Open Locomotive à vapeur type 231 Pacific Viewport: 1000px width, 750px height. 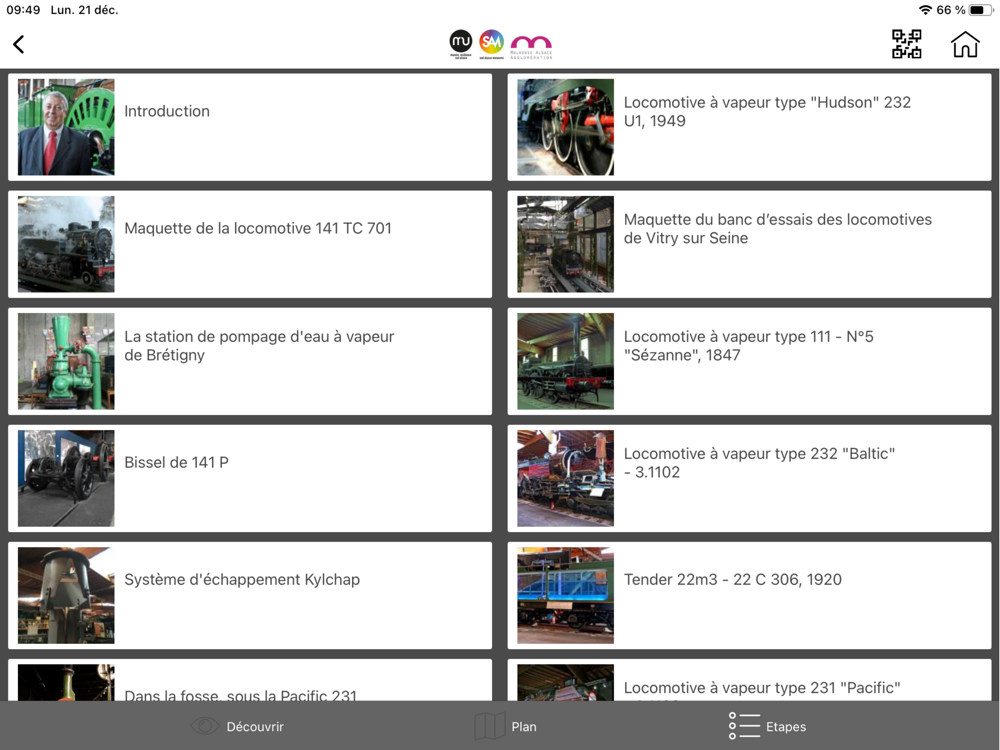pyautogui.click(x=749, y=680)
